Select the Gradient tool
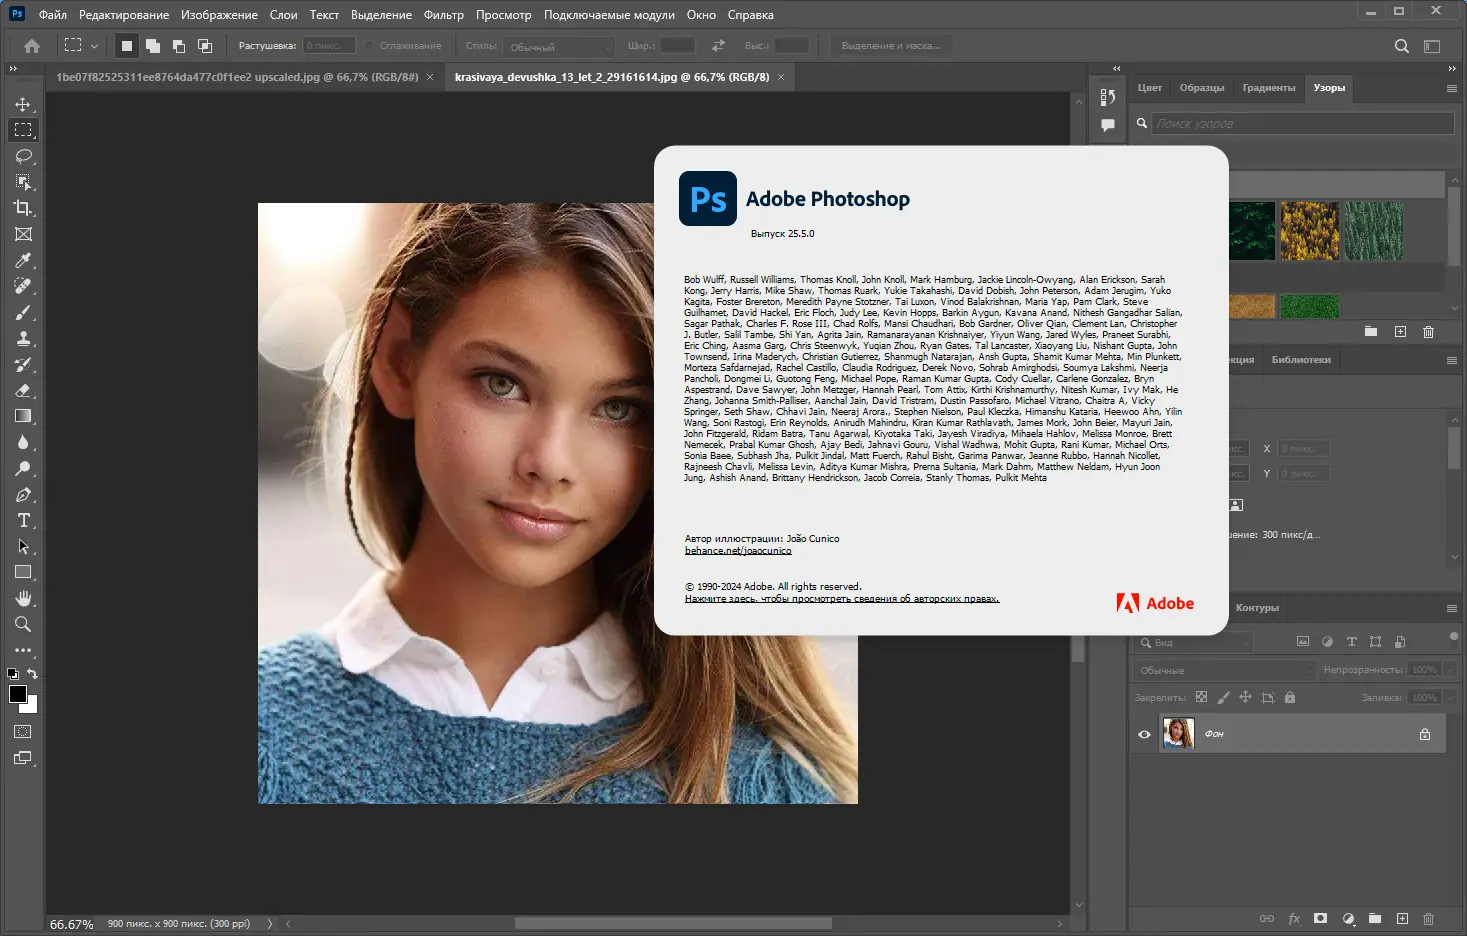This screenshot has width=1467, height=936. point(23,416)
